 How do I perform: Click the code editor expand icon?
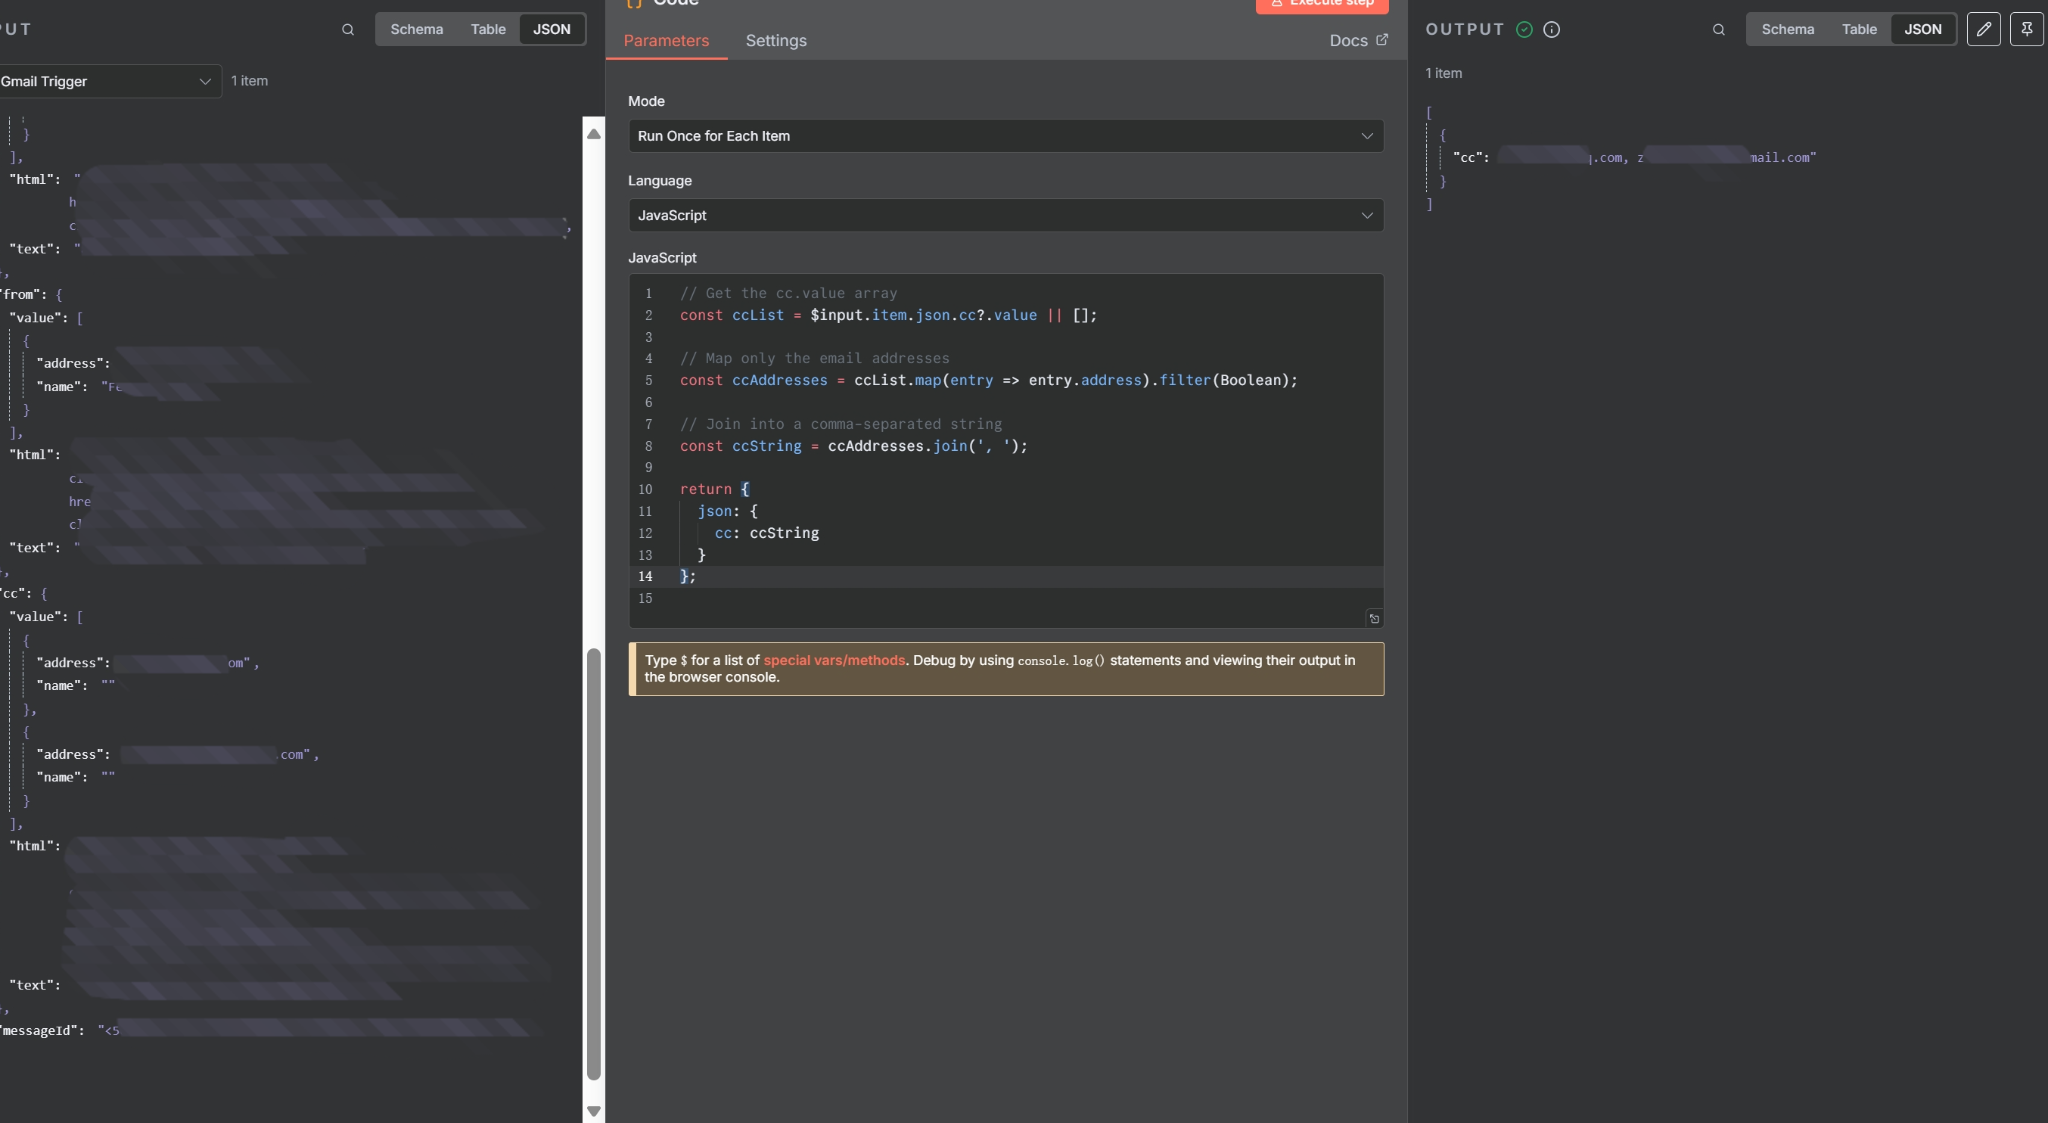(1374, 619)
